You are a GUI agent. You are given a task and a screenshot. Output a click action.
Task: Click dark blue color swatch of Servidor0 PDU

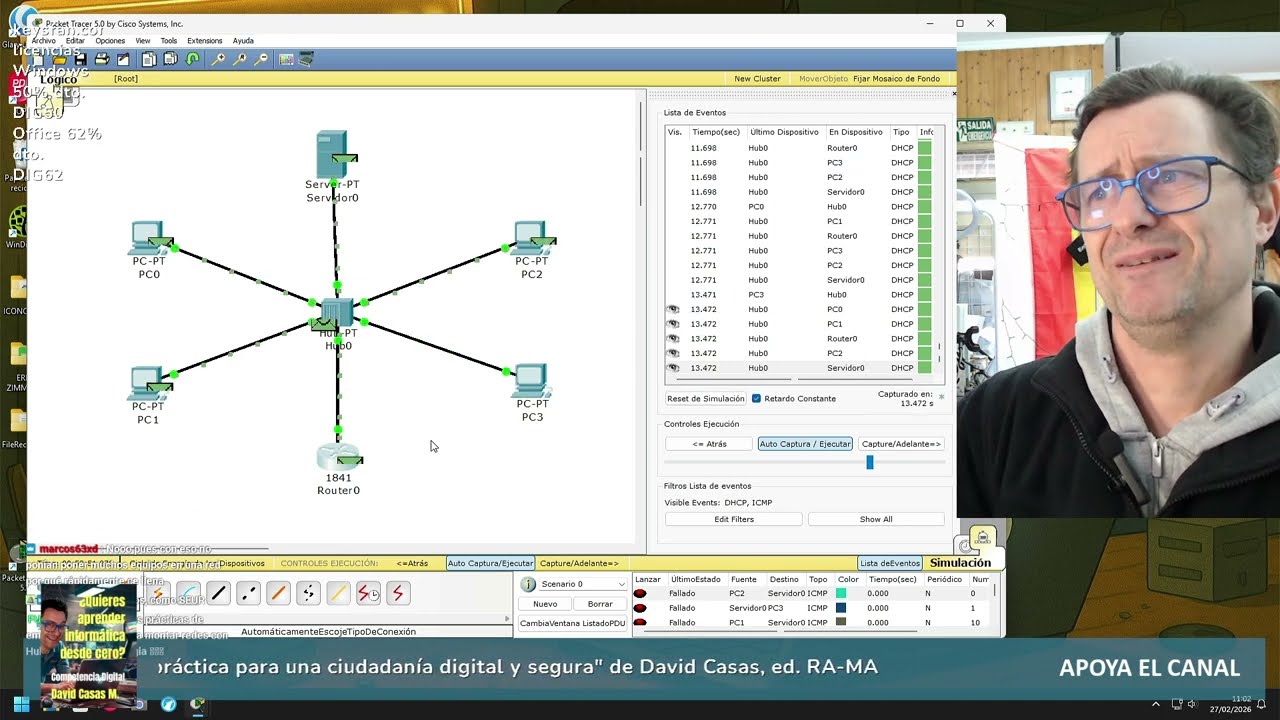(842, 608)
